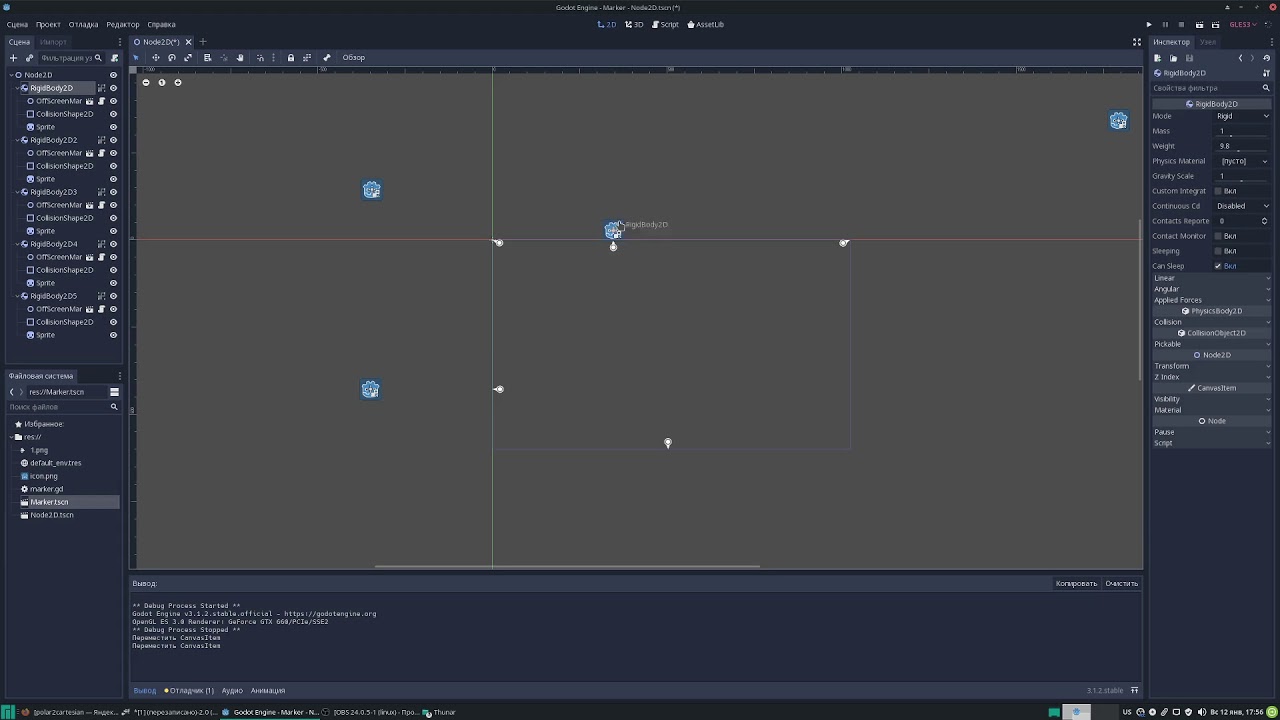Add a new node with plus icon
The image size is (1280, 720).
[13, 58]
